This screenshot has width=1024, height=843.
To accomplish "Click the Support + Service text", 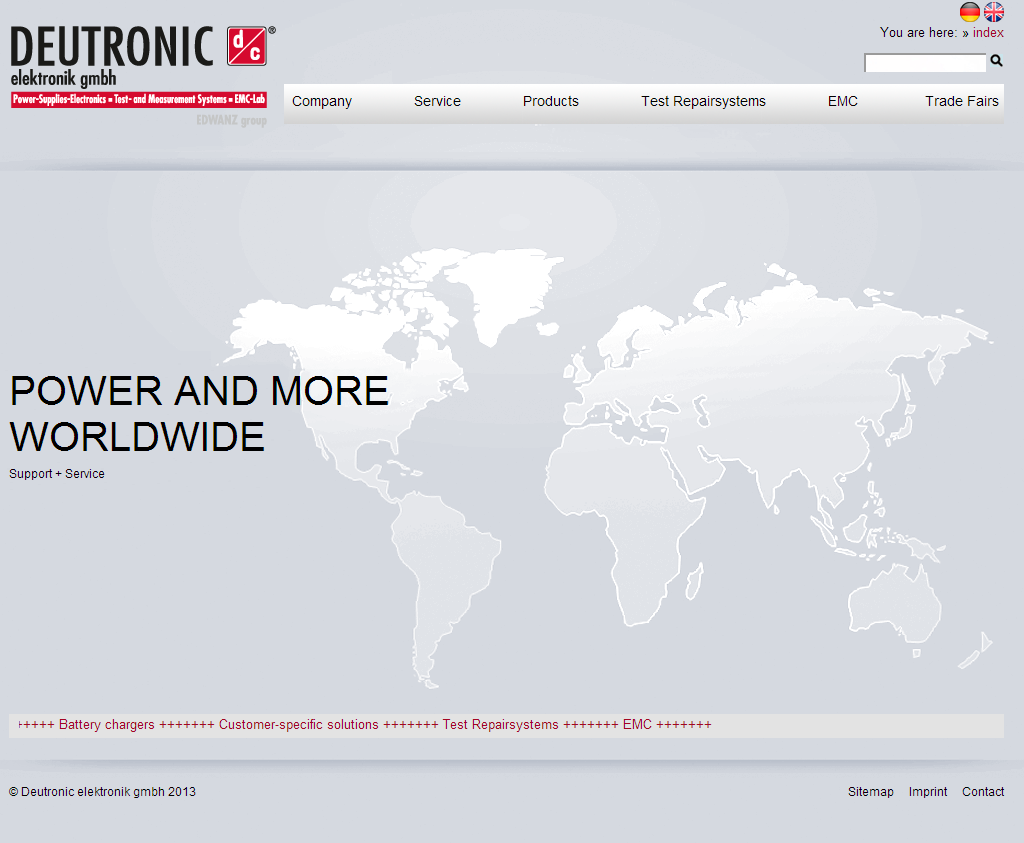I will [57, 474].
